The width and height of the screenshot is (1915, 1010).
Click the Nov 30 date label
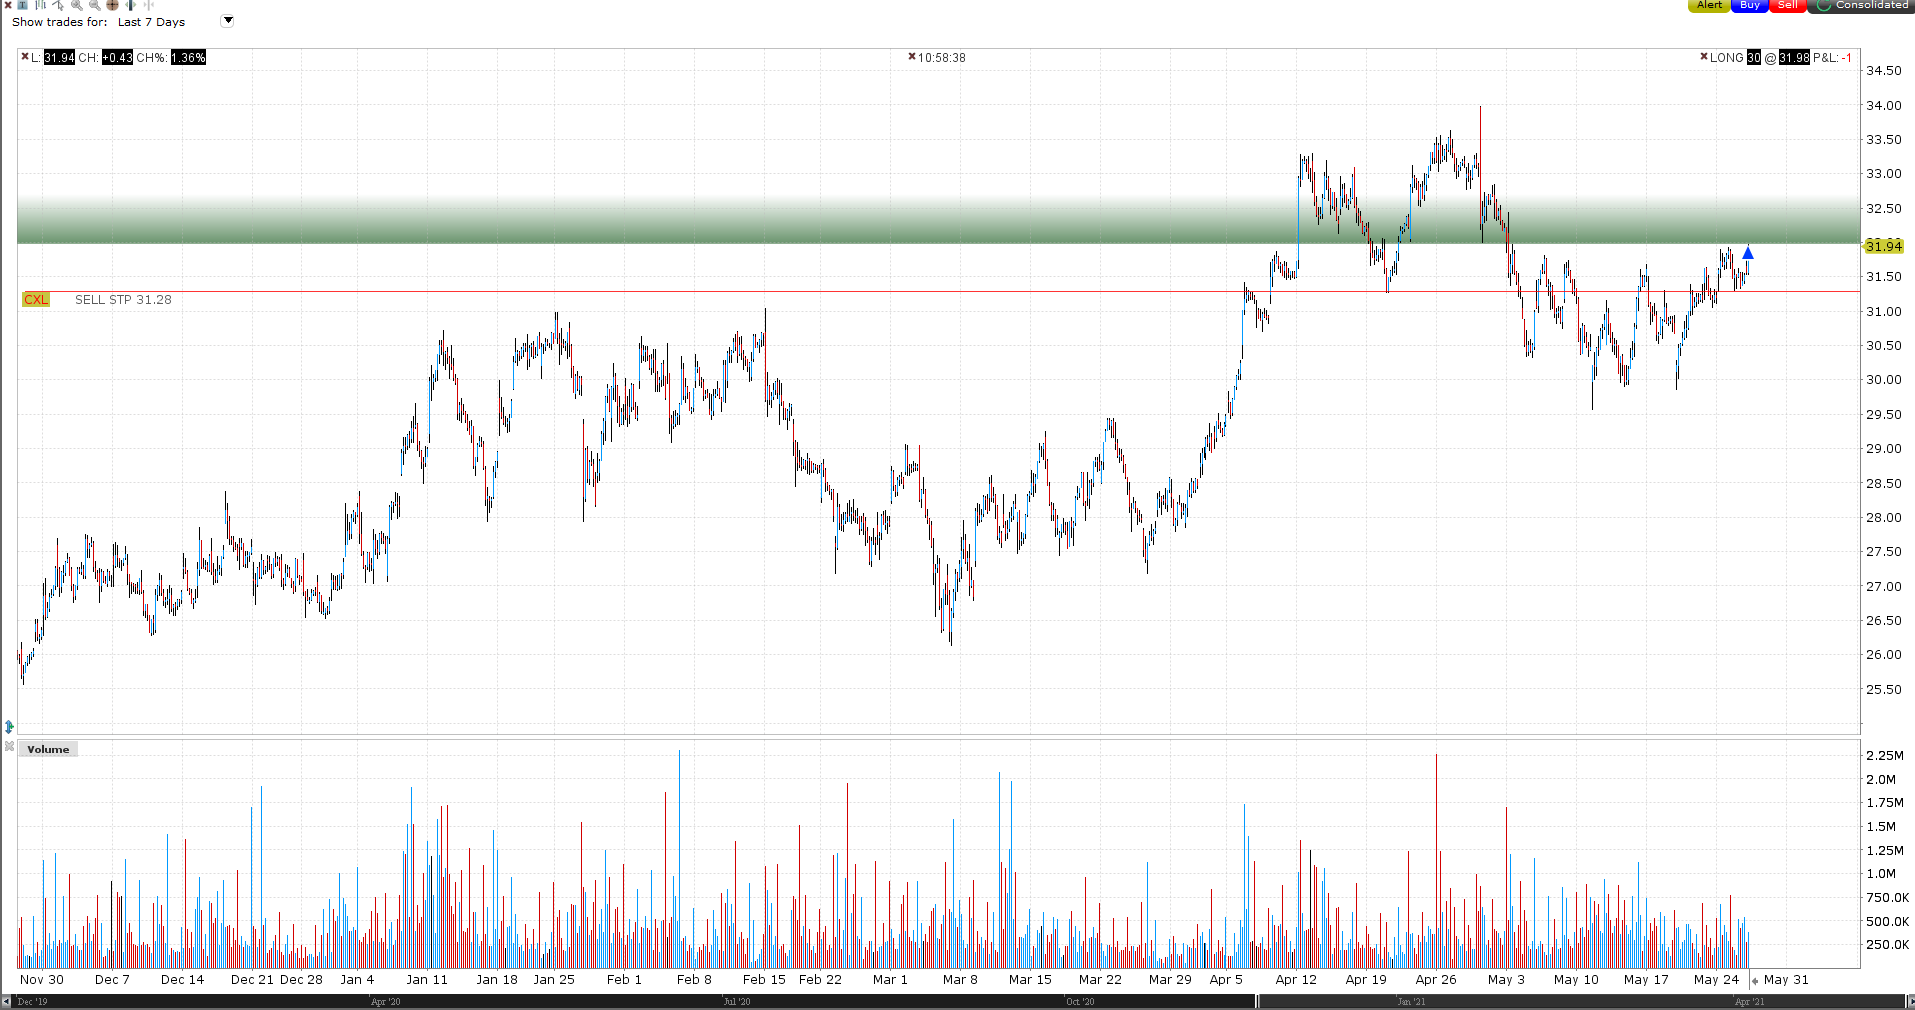pos(42,980)
